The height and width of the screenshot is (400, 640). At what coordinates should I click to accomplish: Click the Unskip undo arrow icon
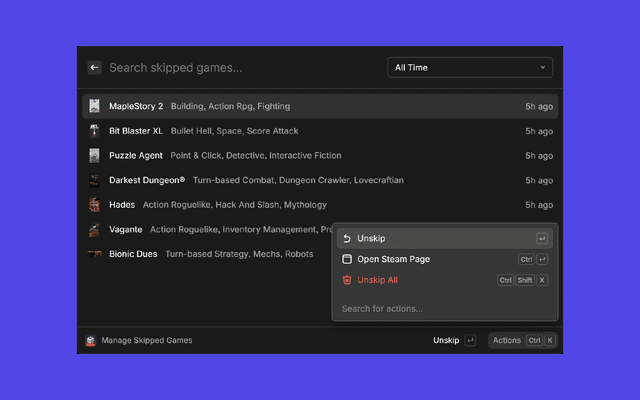(347, 238)
